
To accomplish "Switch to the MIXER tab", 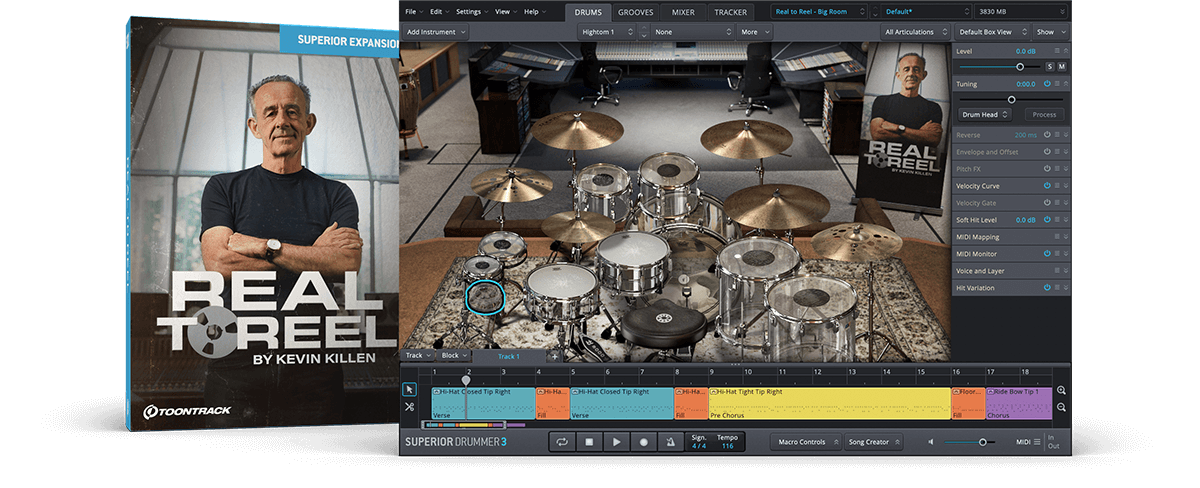I will coord(683,12).
